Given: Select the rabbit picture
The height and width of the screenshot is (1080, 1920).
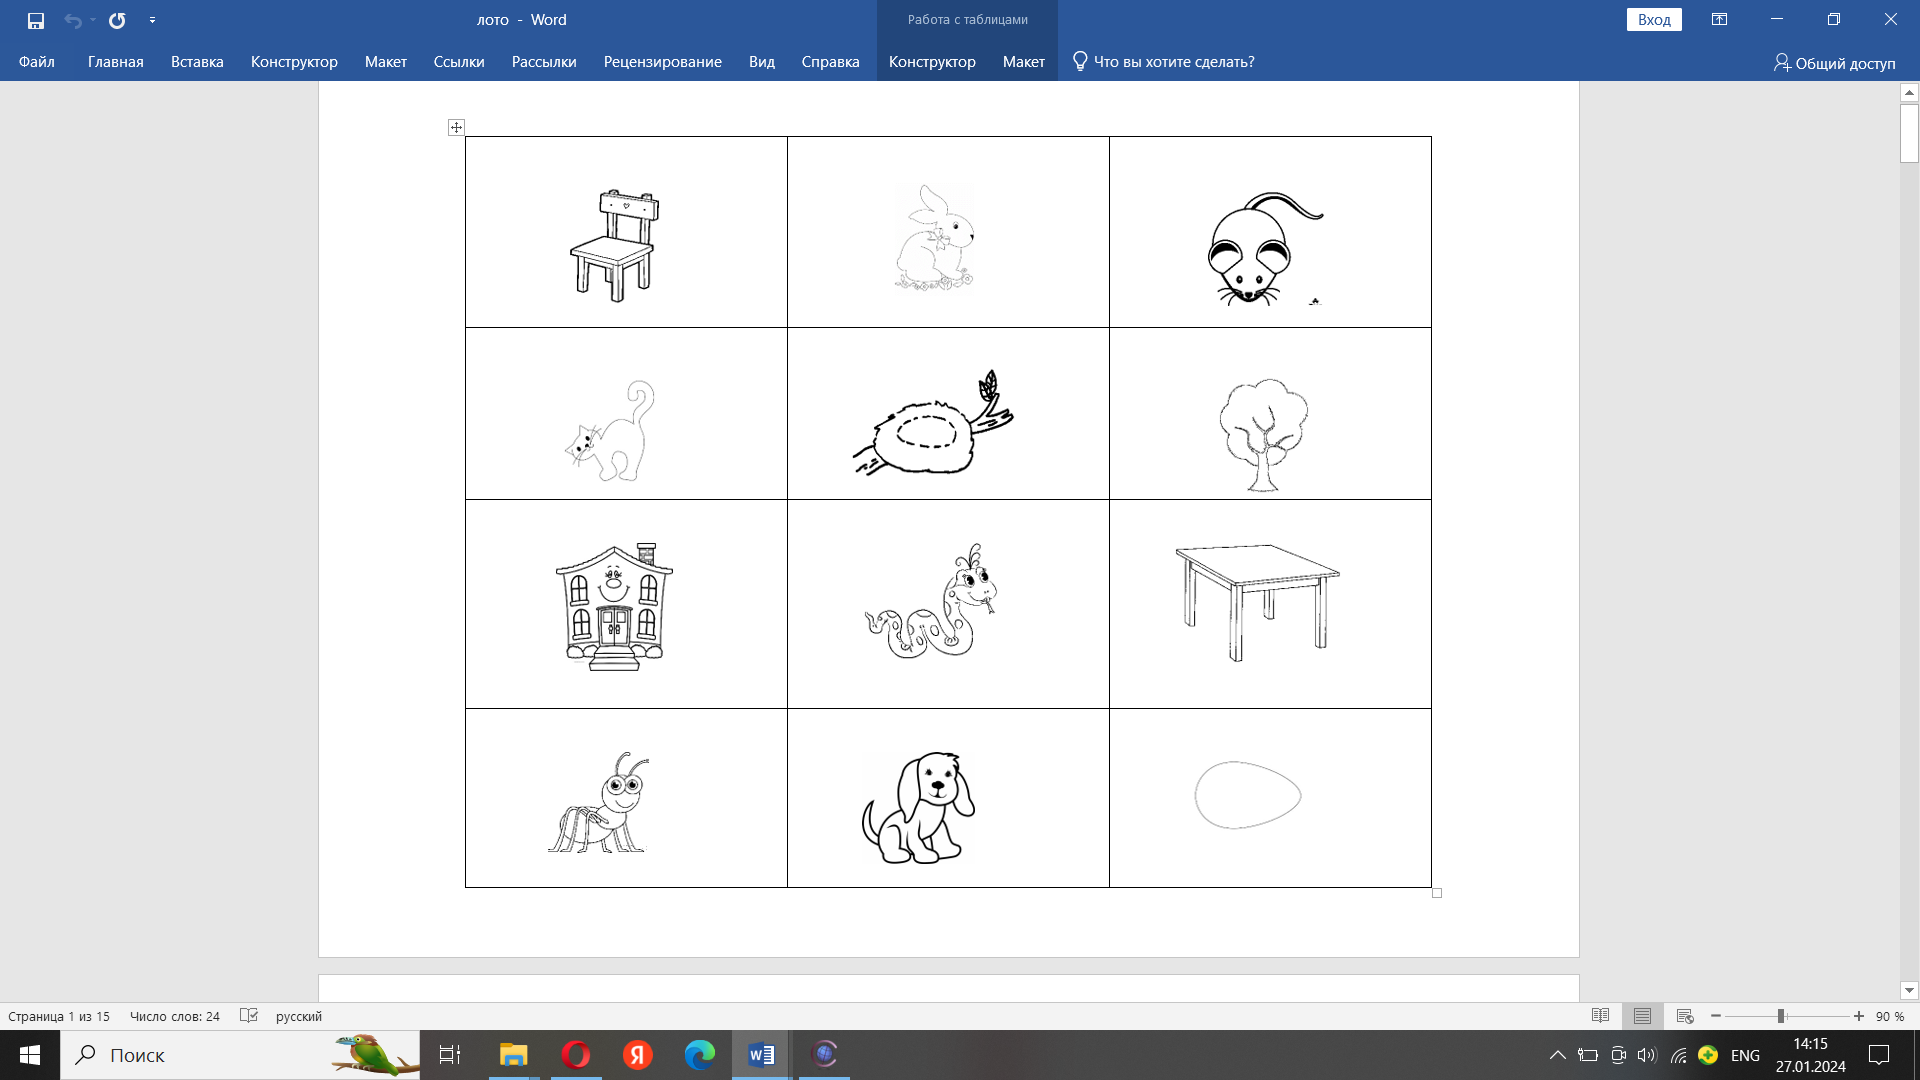Looking at the screenshot, I should coord(935,238).
